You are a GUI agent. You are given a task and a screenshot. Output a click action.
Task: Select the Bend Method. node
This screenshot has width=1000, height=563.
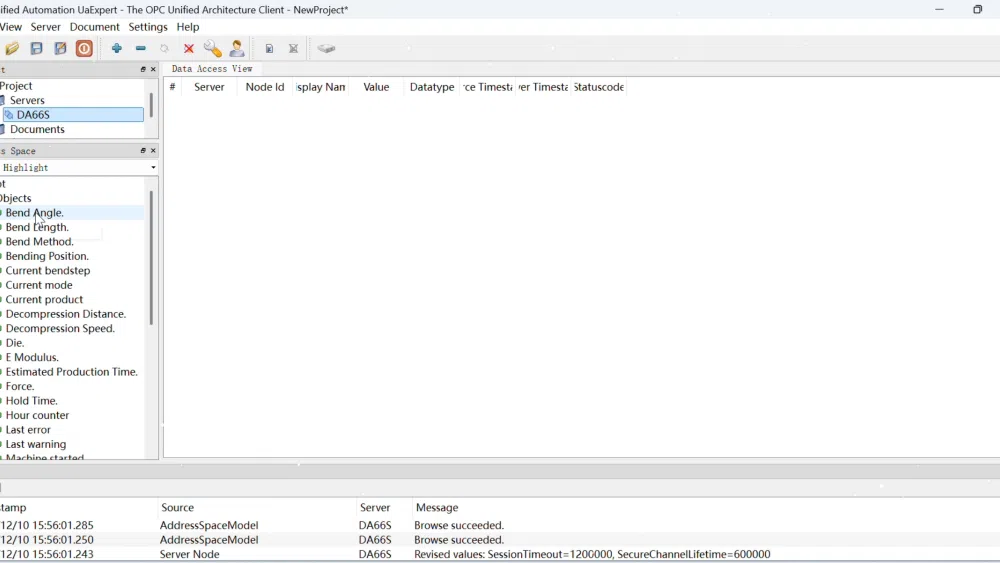pos(40,242)
